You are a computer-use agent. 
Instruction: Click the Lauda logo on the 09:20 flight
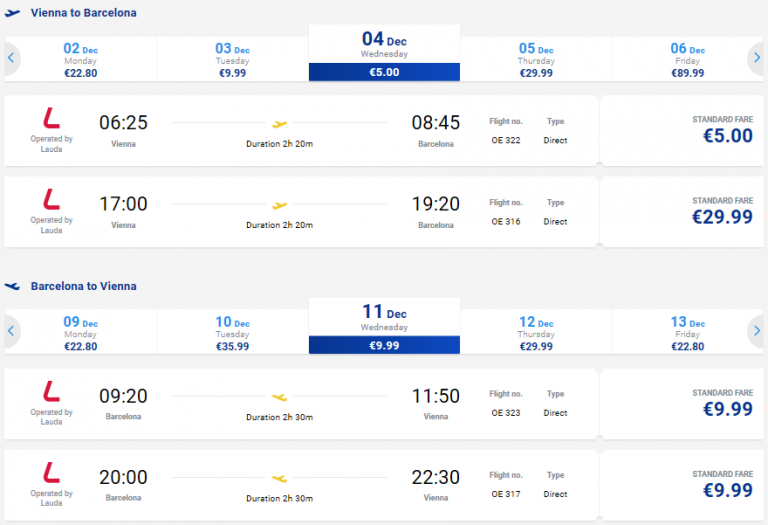(51, 390)
